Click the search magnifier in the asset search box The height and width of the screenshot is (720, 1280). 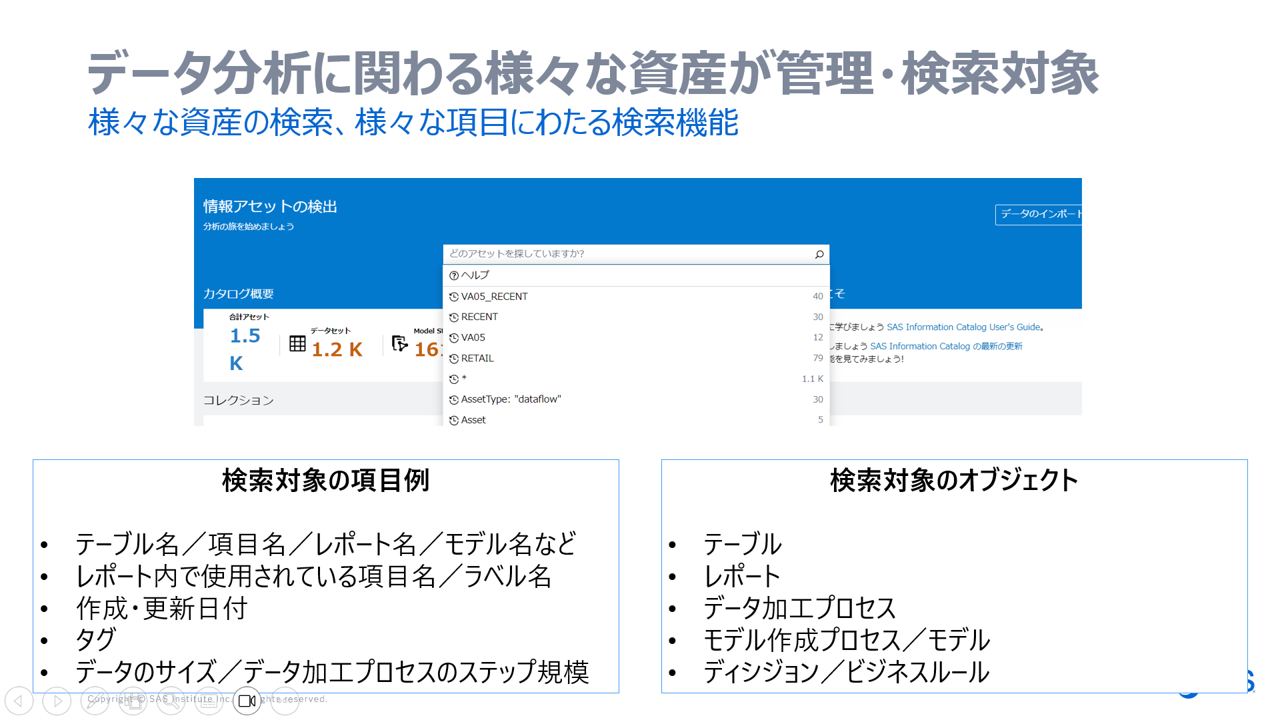tap(819, 254)
